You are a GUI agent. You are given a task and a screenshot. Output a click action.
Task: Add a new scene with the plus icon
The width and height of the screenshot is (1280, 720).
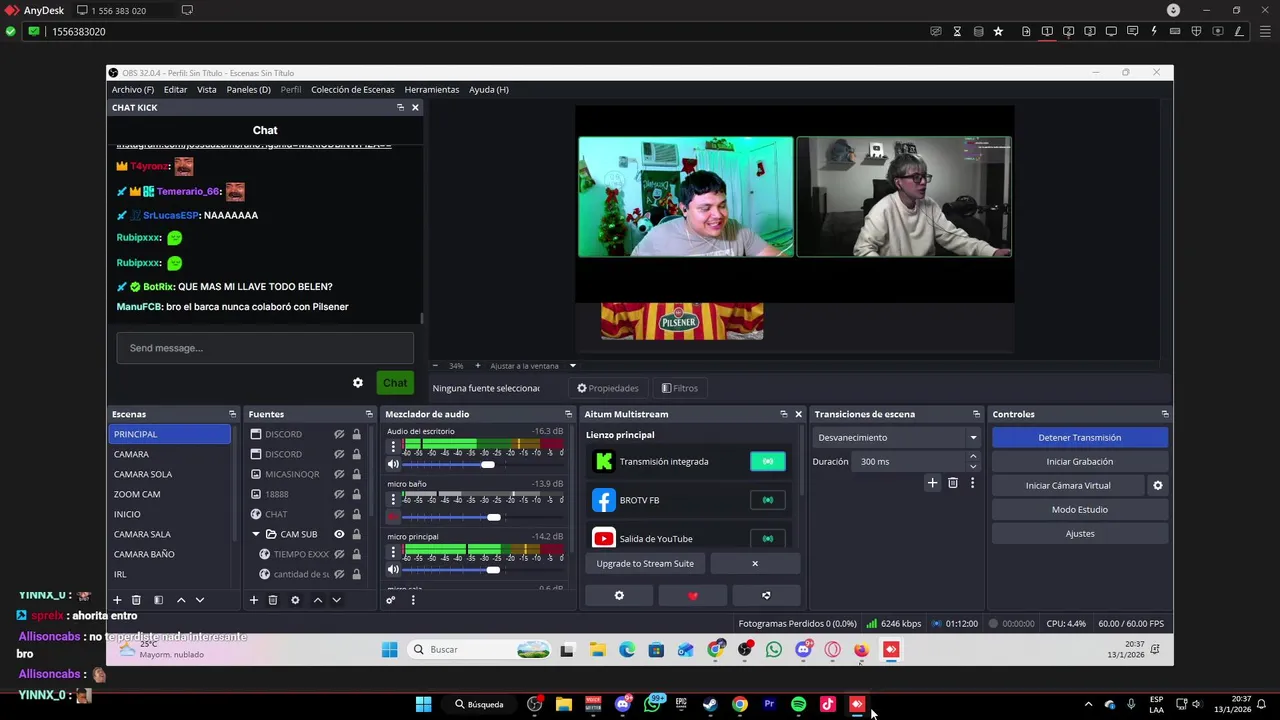(117, 600)
